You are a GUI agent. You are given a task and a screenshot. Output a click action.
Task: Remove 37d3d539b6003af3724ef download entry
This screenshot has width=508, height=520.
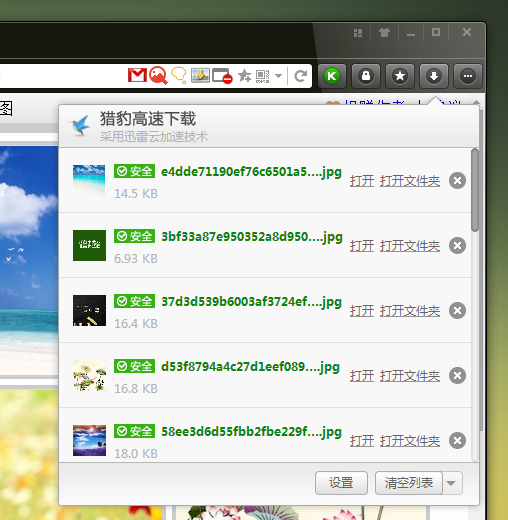[457, 311]
